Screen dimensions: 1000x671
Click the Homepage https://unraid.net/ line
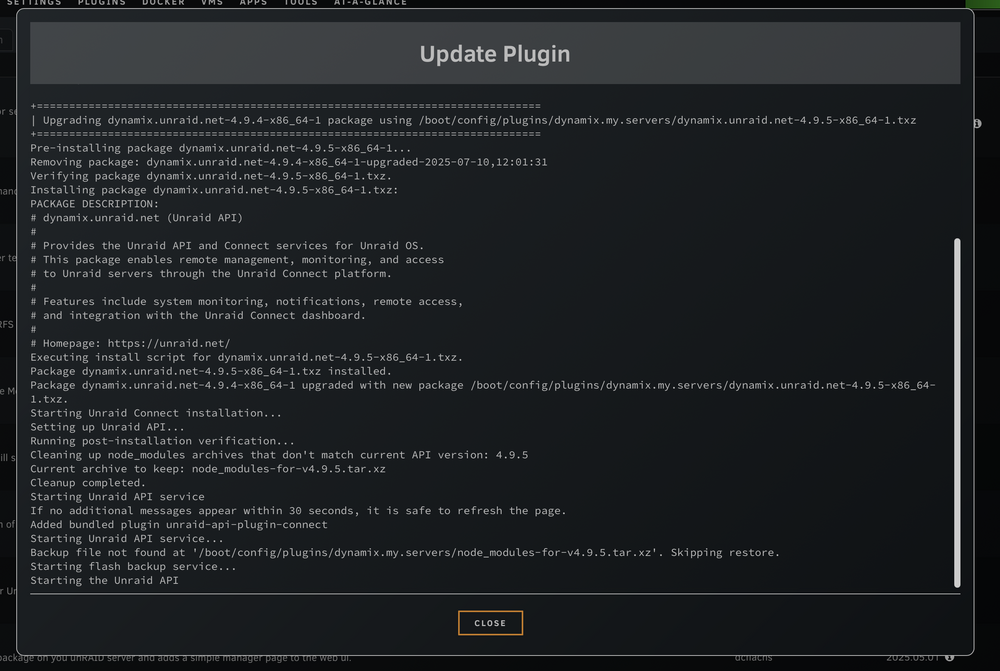click(130, 343)
